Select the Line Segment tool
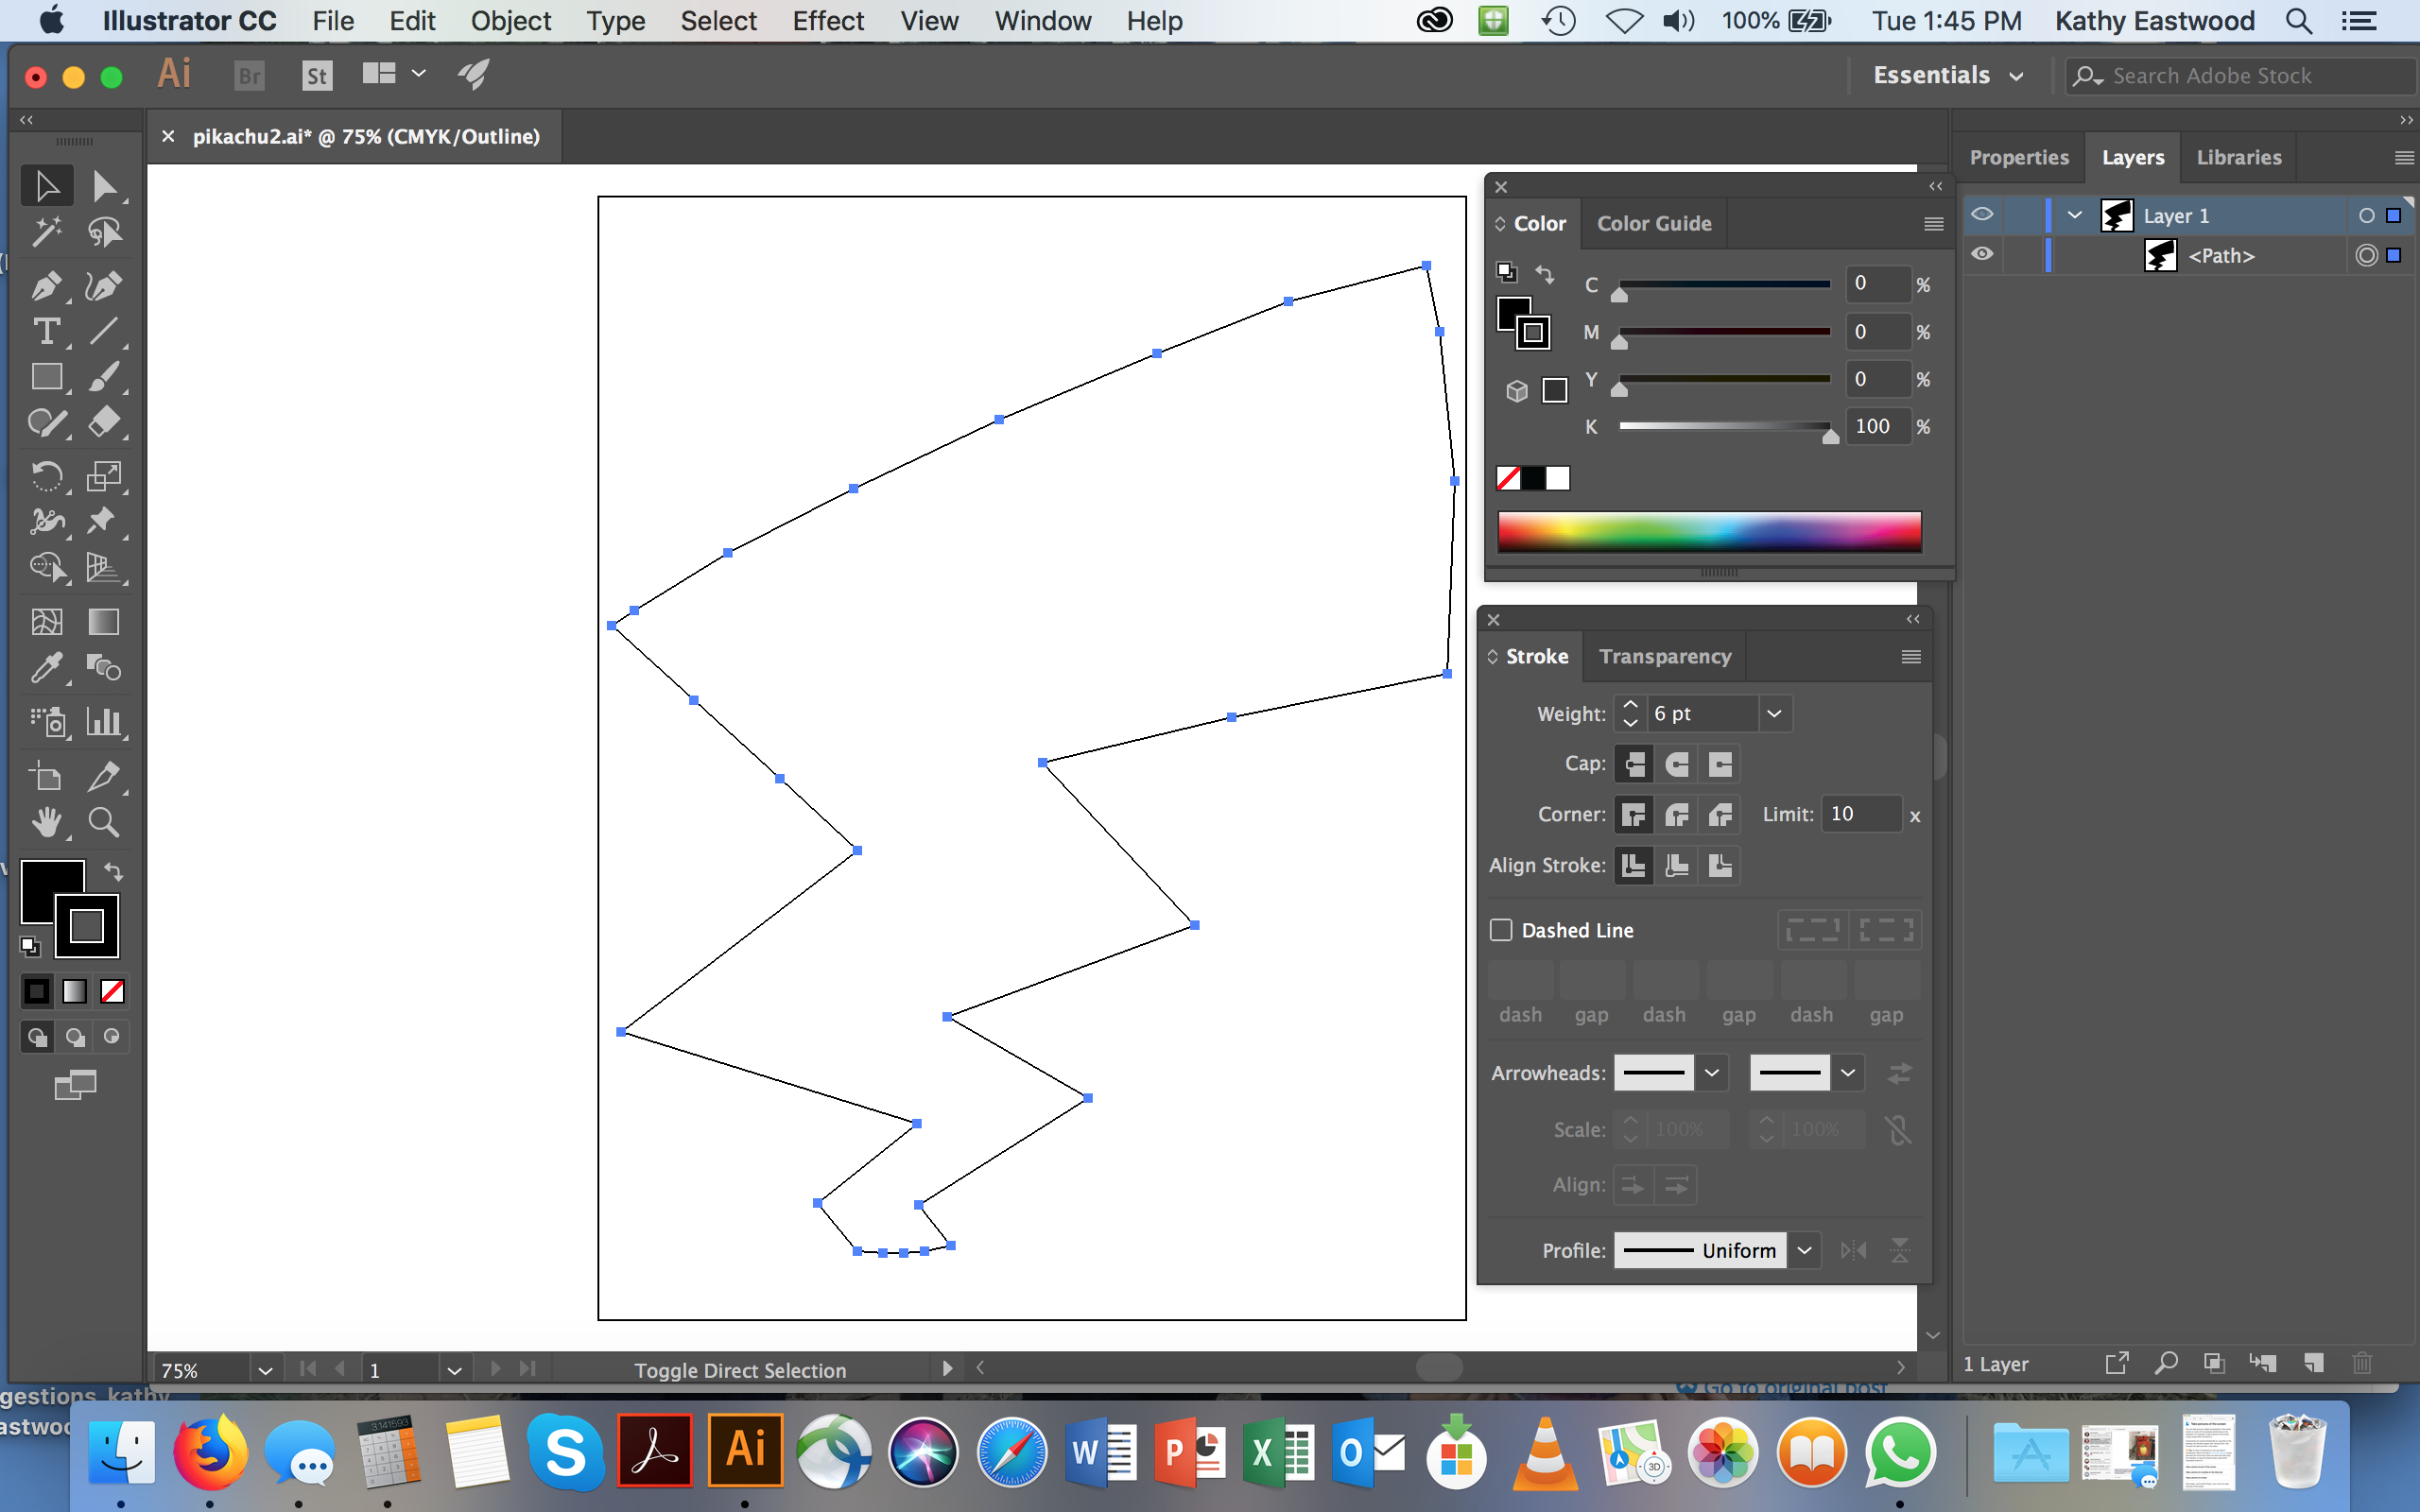This screenshot has width=2420, height=1512. tap(104, 331)
